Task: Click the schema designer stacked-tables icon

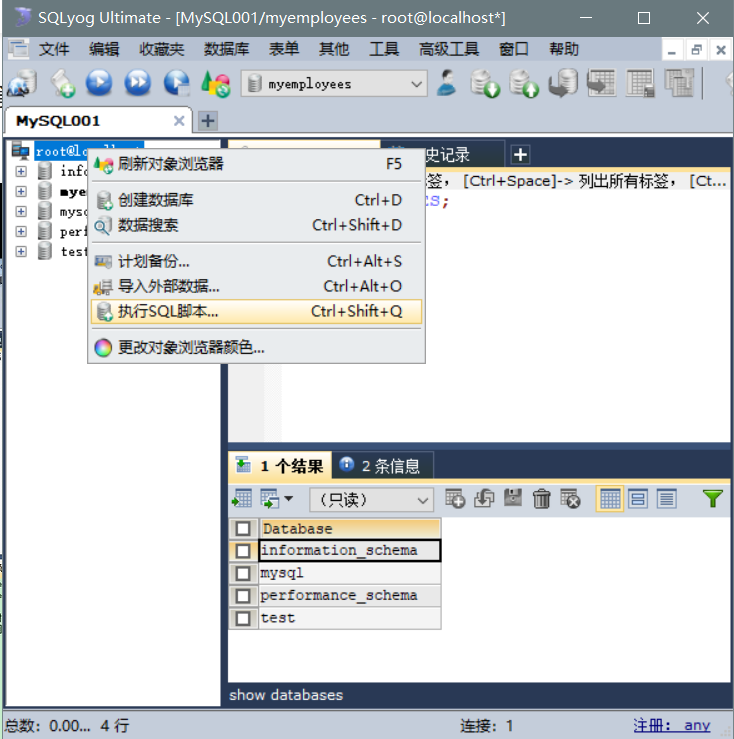Action: tap(679, 83)
